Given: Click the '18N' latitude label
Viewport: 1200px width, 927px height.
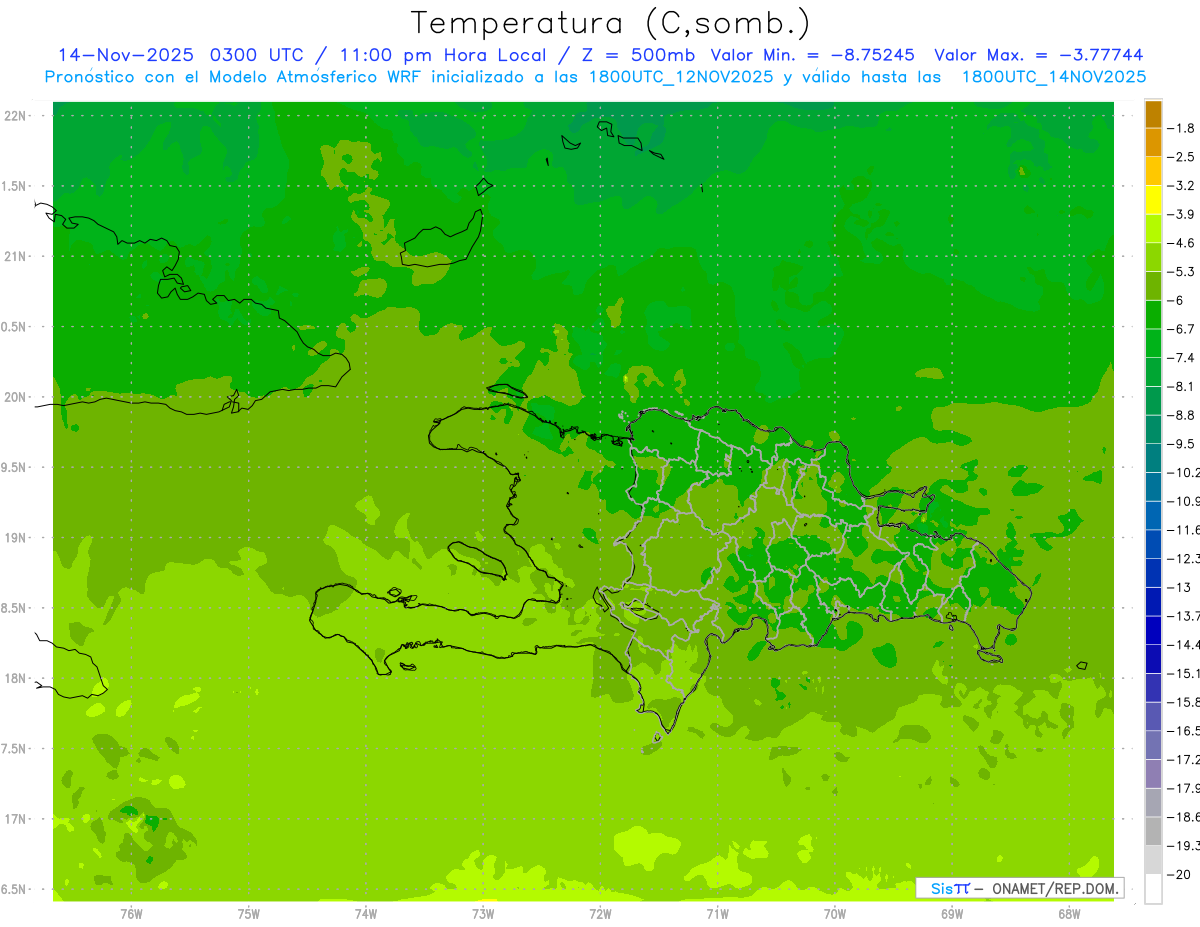Looking at the screenshot, I should pos(17,679).
